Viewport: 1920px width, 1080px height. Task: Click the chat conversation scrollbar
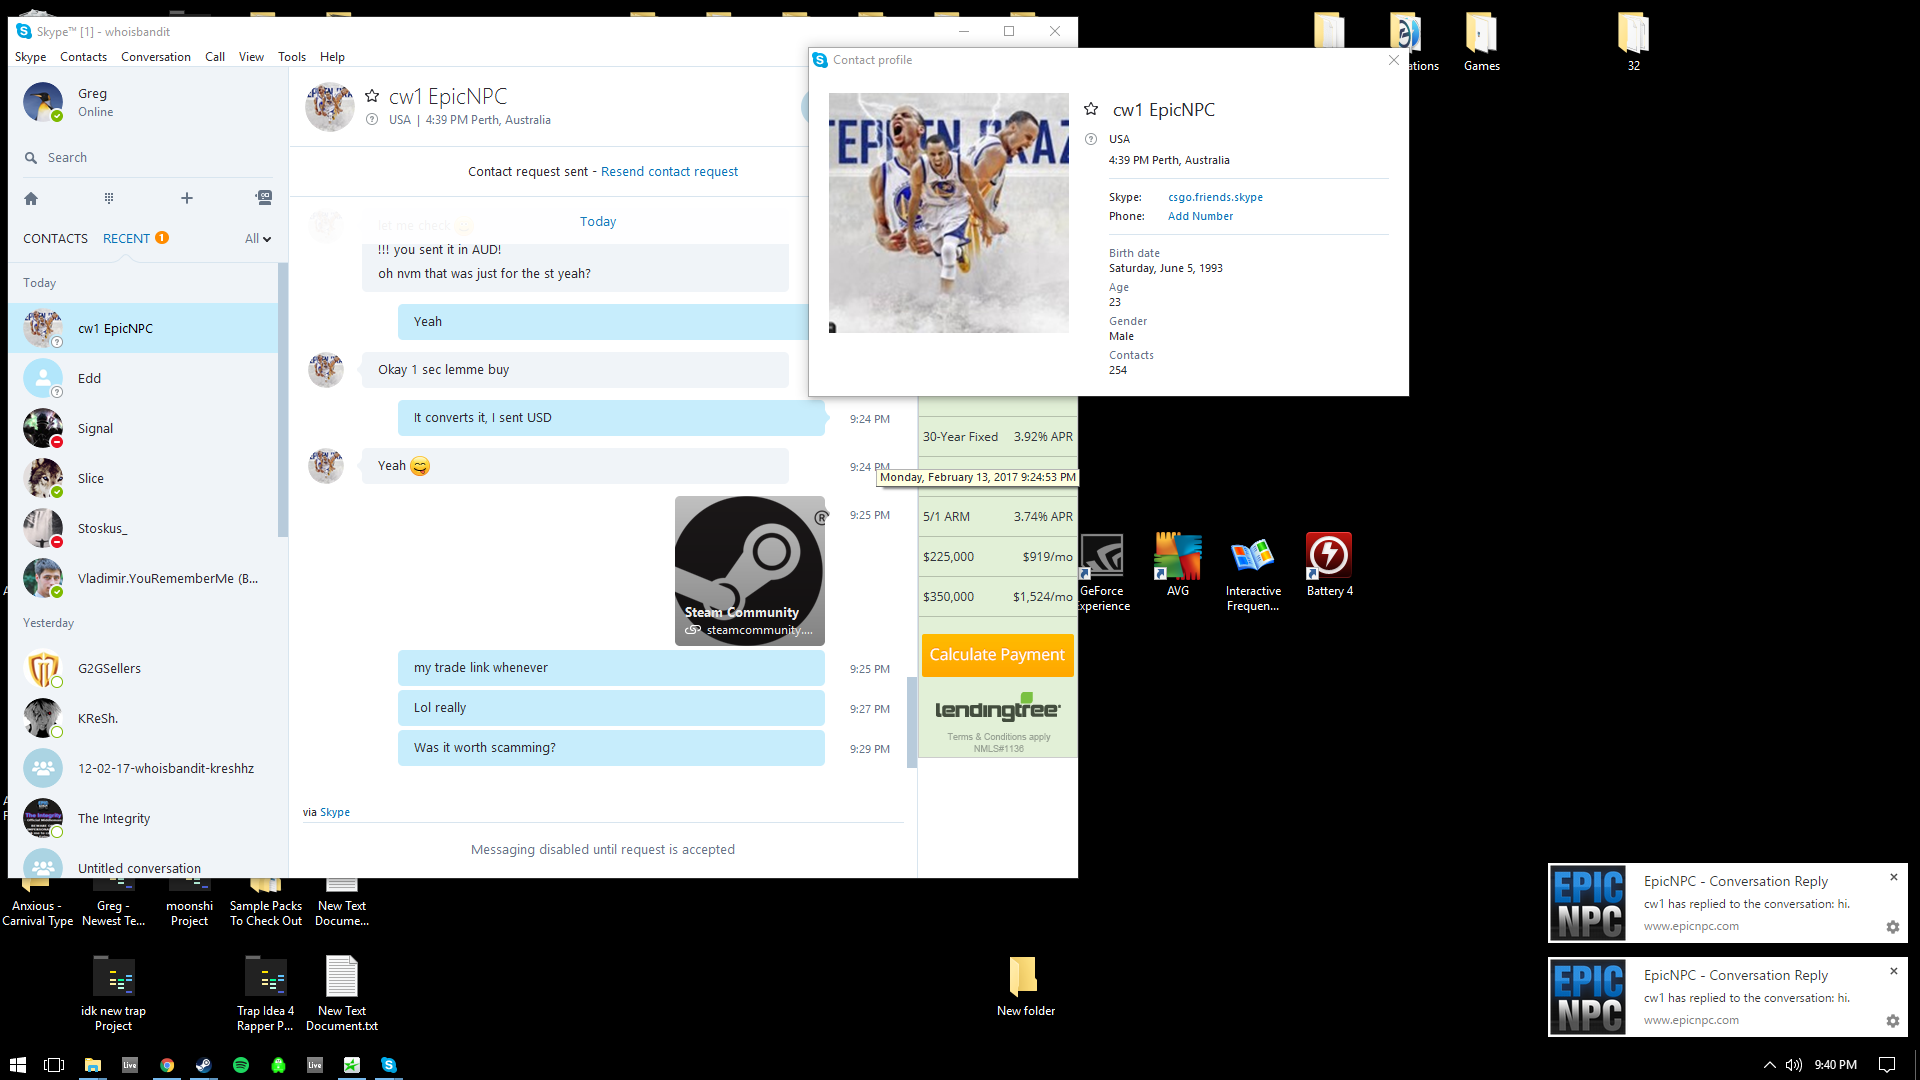click(912, 723)
